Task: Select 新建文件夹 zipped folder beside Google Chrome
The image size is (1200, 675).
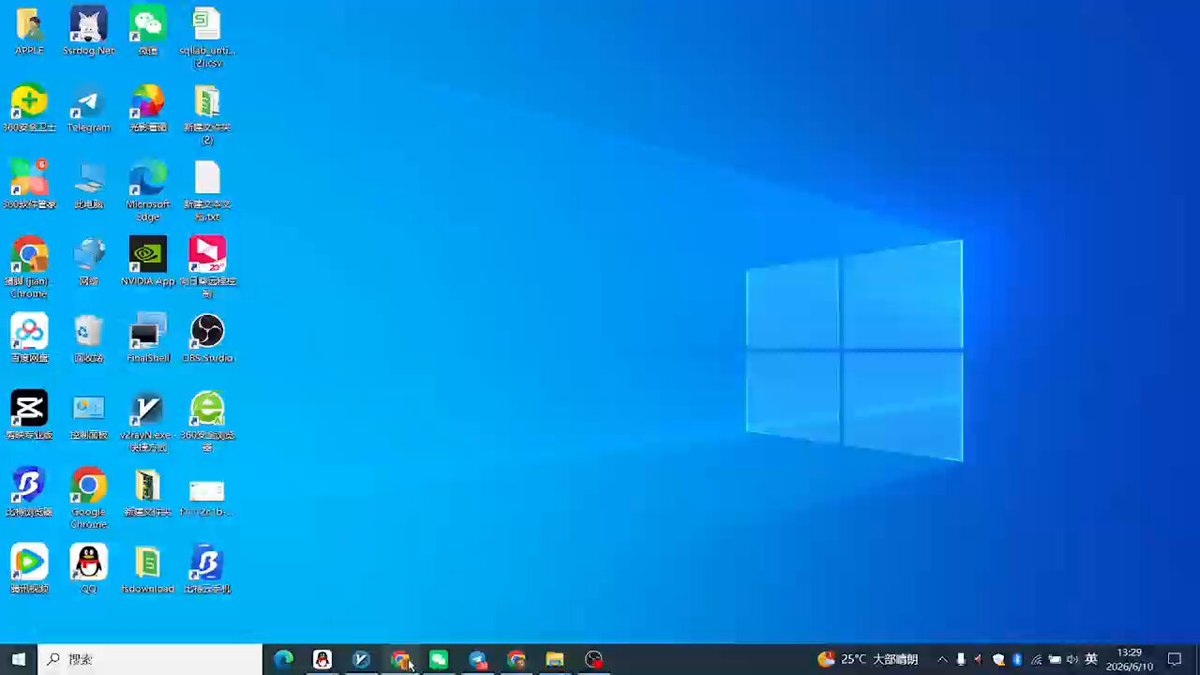Action: (x=148, y=491)
